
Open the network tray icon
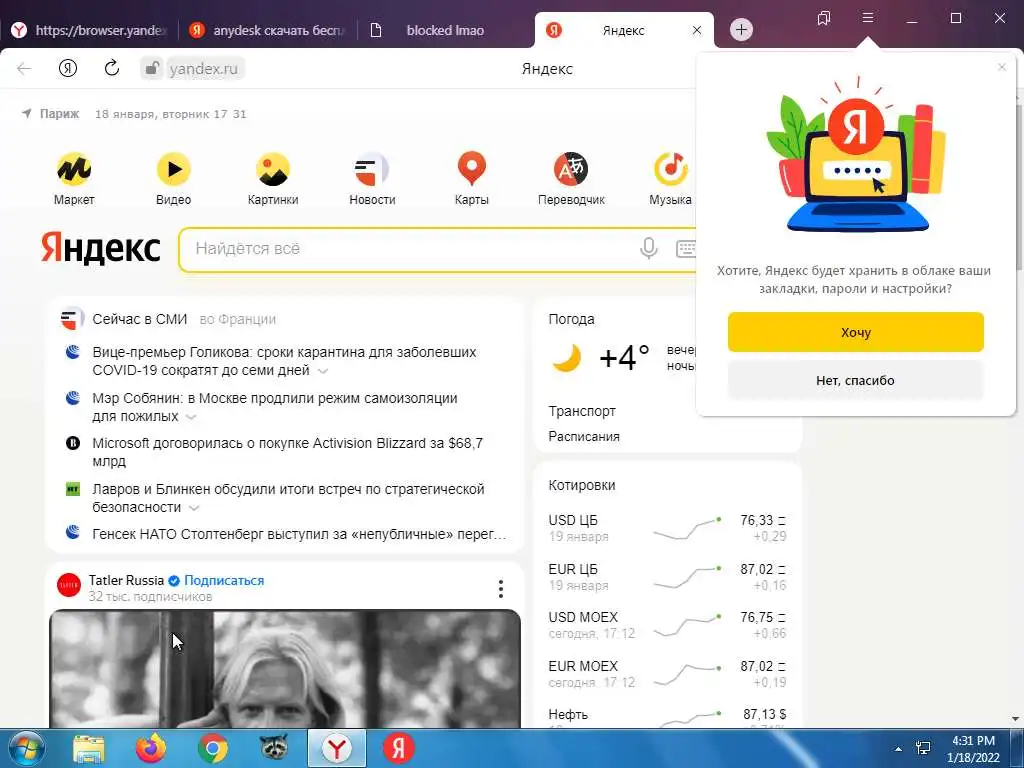[923, 748]
